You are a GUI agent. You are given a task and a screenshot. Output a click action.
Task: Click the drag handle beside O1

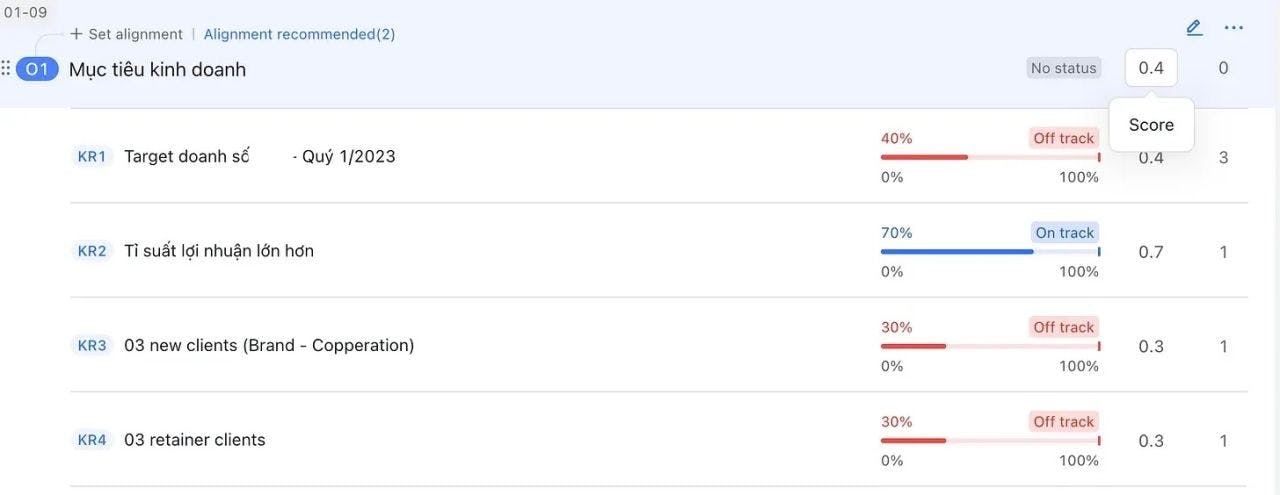coord(6,69)
